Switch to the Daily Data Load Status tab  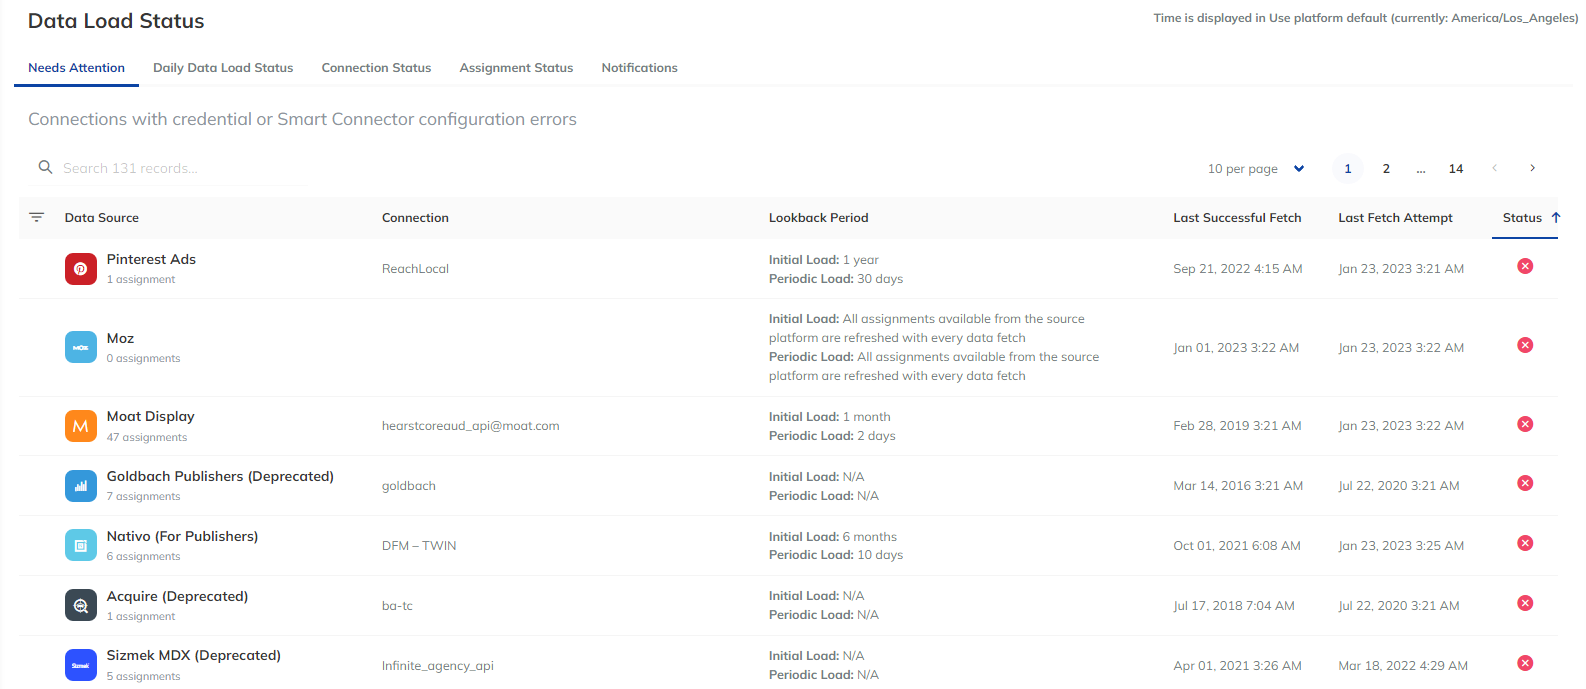pos(223,68)
